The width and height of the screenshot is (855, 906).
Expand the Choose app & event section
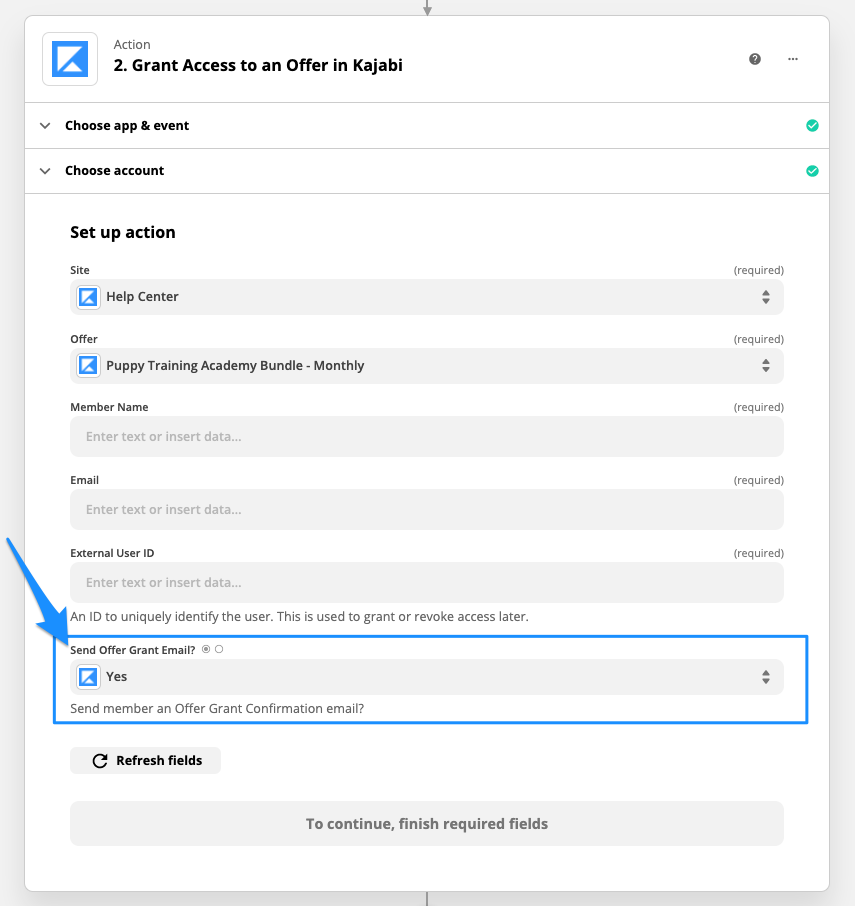(427, 125)
